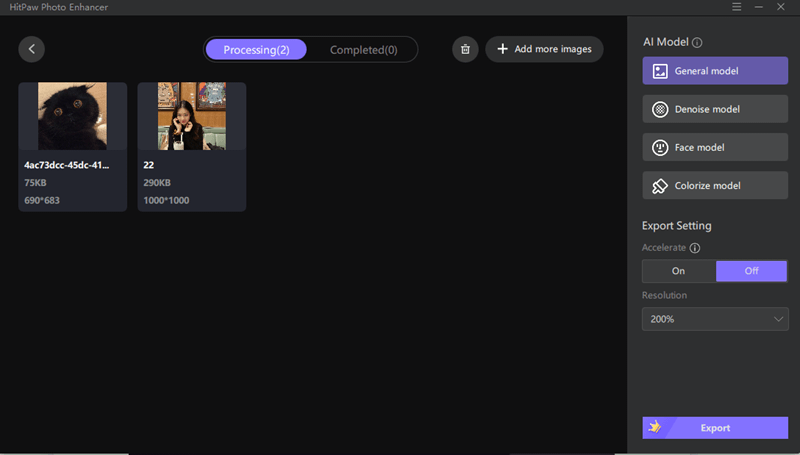Switch to the Processing(2) tab

click(x=256, y=49)
